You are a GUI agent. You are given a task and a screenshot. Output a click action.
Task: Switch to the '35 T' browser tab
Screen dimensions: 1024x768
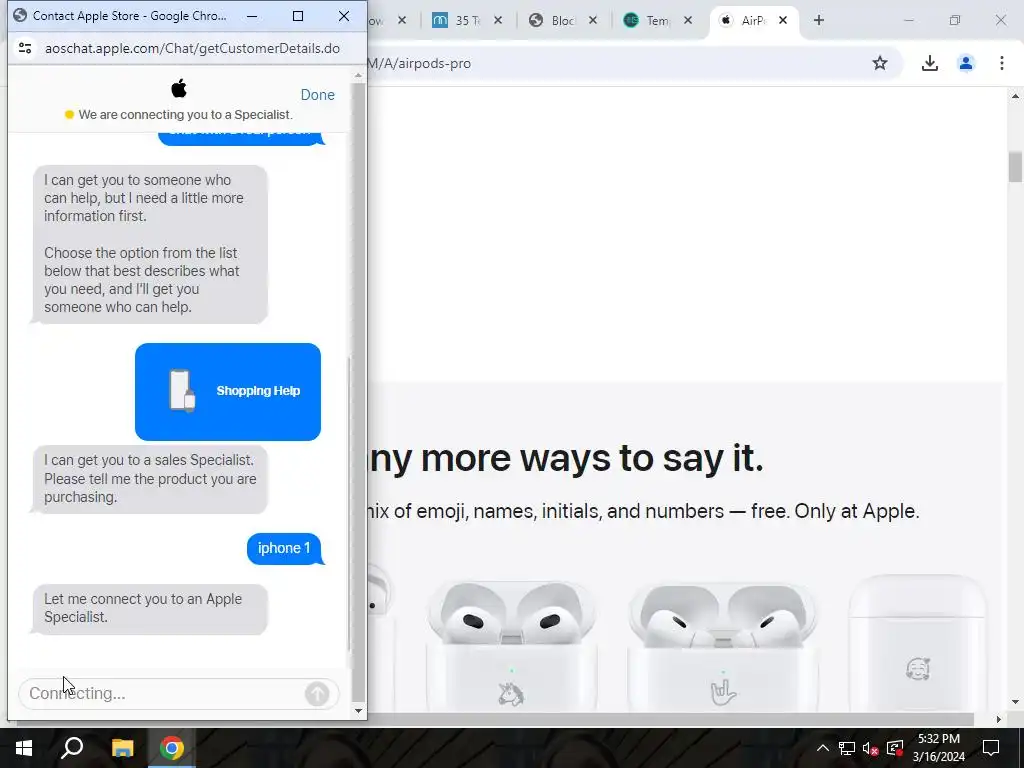(x=466, y=21)
